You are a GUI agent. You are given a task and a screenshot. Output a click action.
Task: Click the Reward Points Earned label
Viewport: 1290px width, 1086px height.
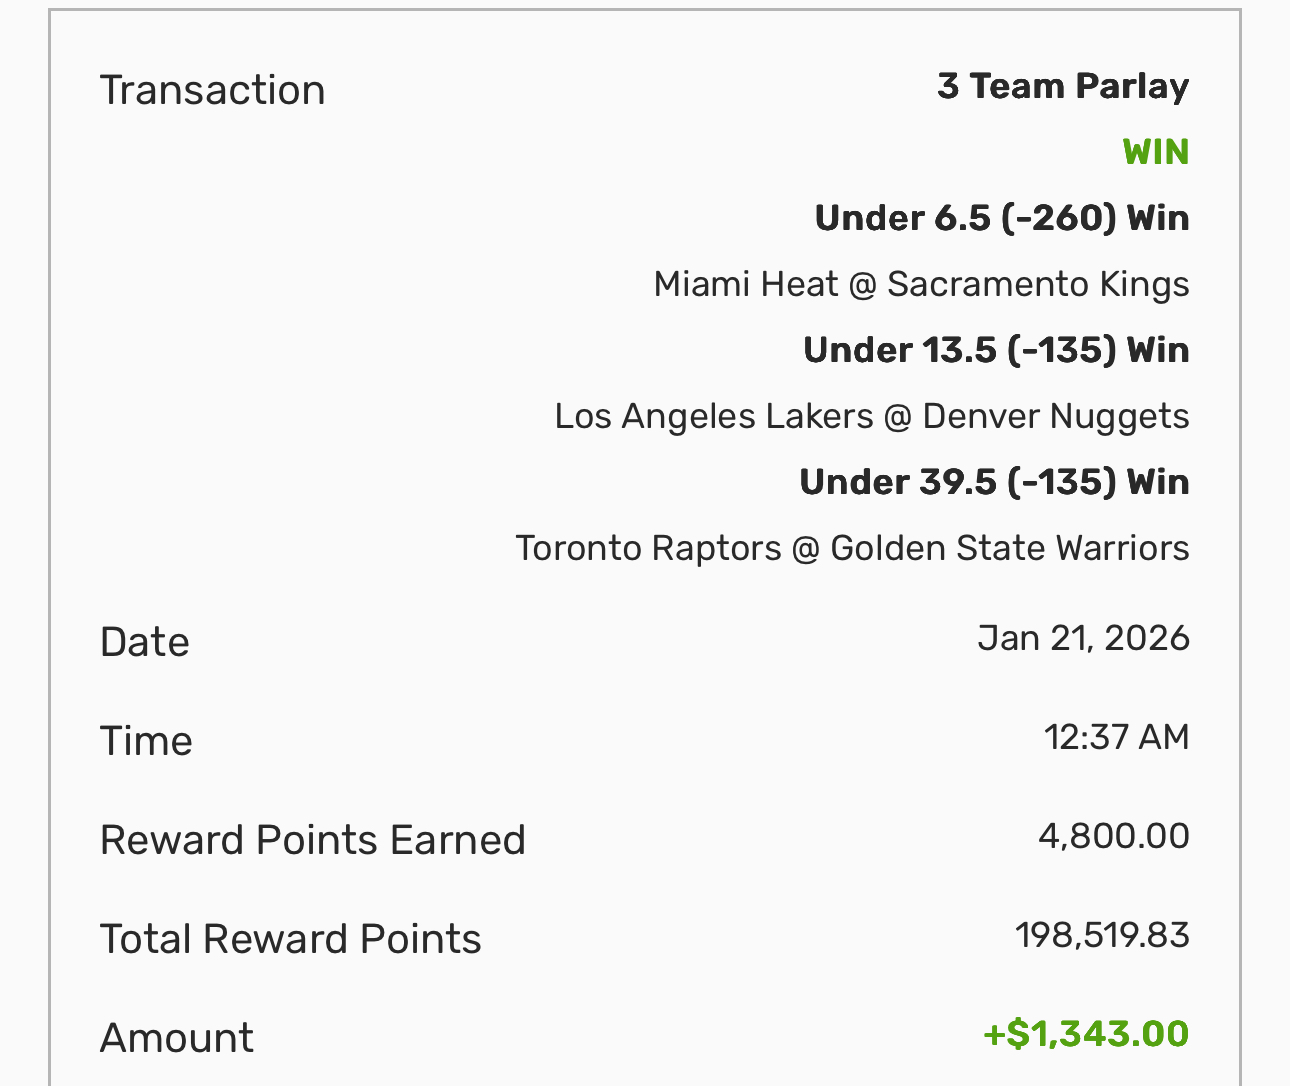tap(312, 840)
